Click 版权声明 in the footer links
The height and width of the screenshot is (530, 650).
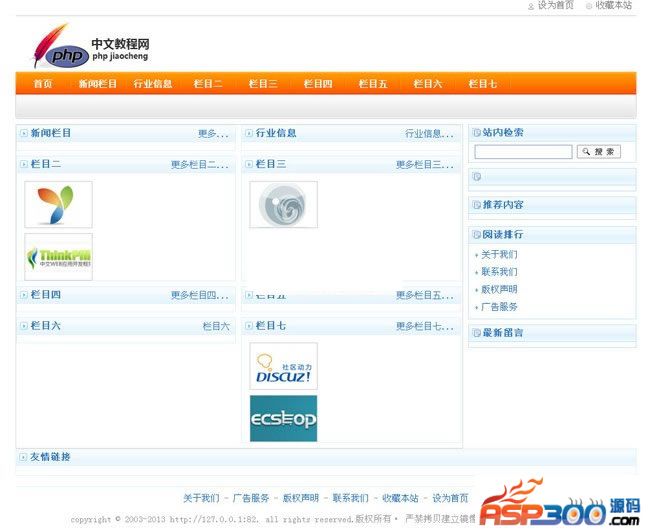pos(301,498)
